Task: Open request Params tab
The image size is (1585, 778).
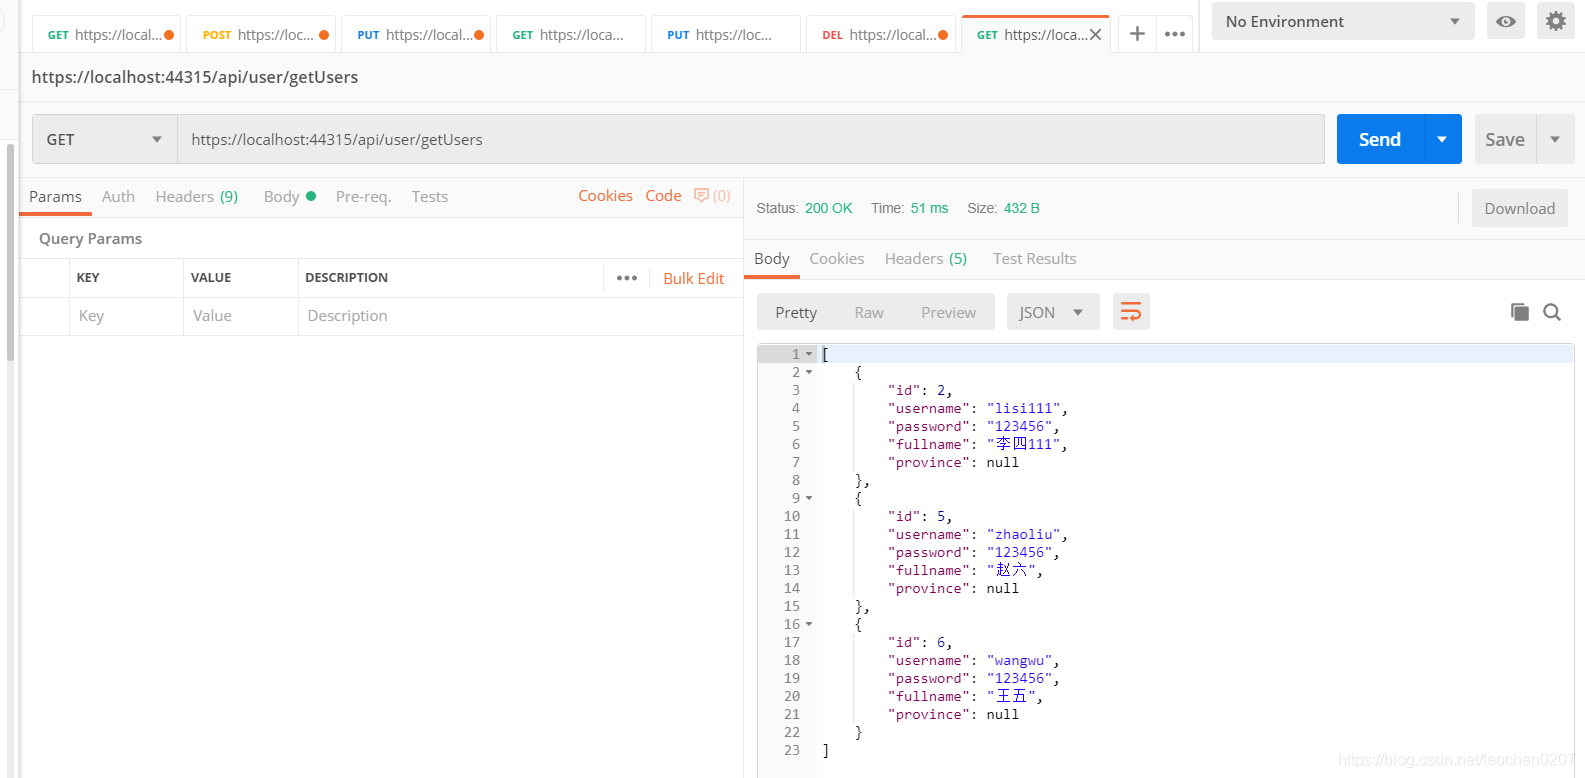Action: [x=55, y=197]
